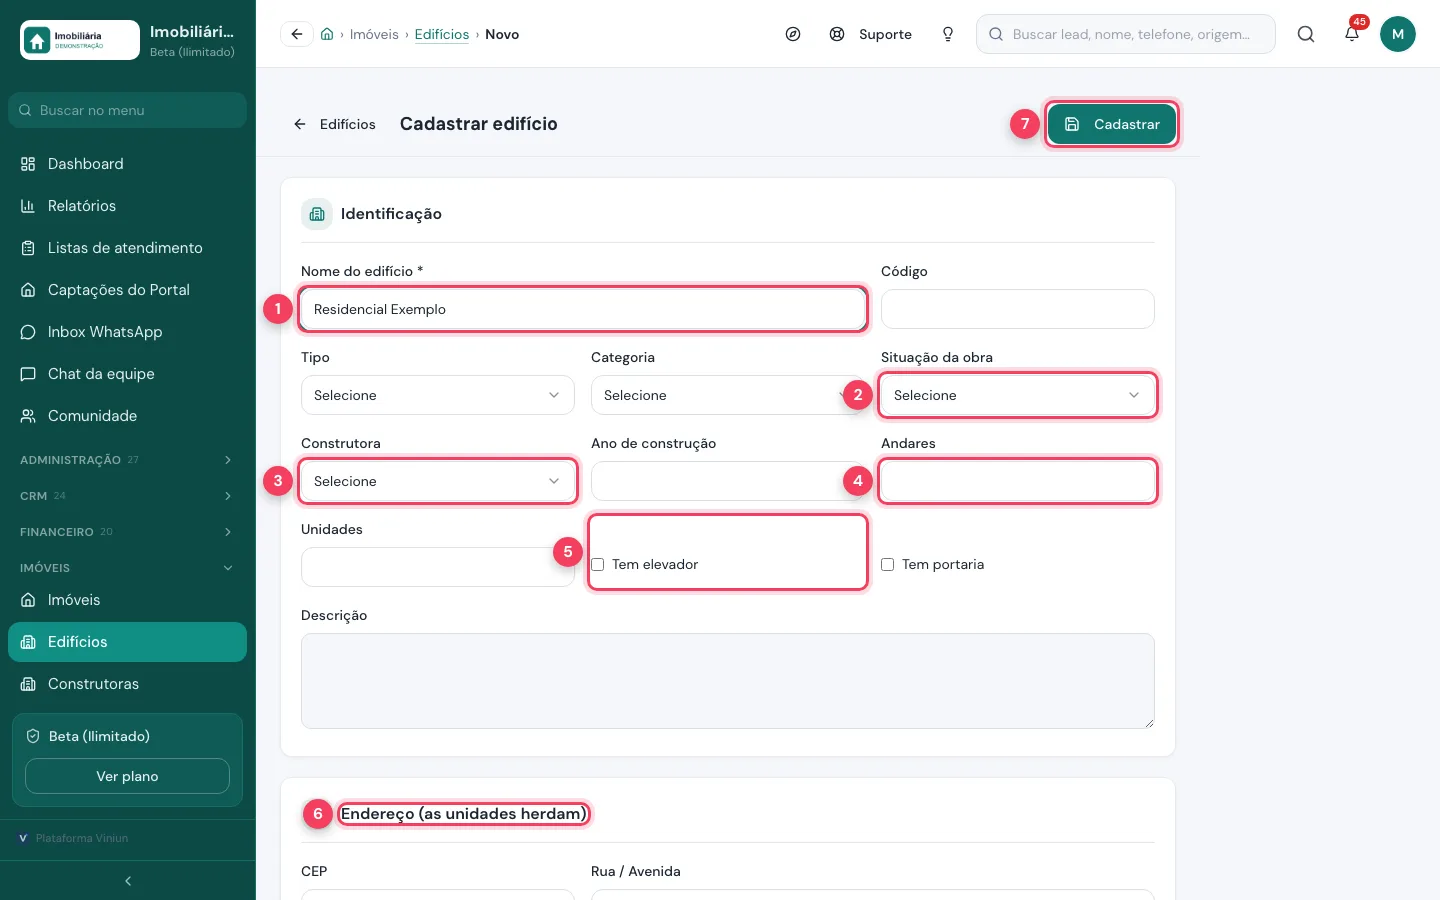Follow the Edifícios breadcrumb link
Image resolution: width=1440 pixels, height=900 pixels.
(x=442, y=34)
